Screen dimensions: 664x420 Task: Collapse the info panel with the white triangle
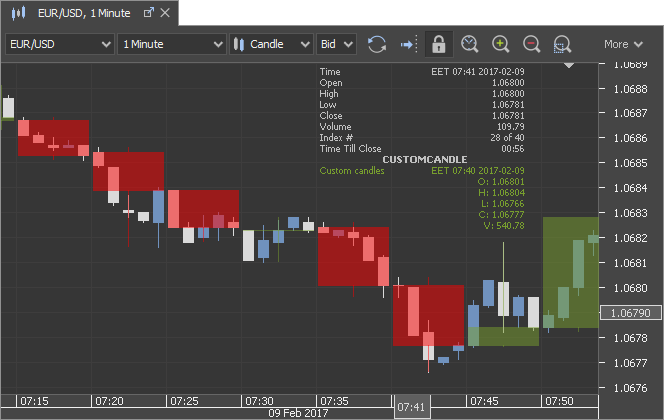[x=568, y=65]
